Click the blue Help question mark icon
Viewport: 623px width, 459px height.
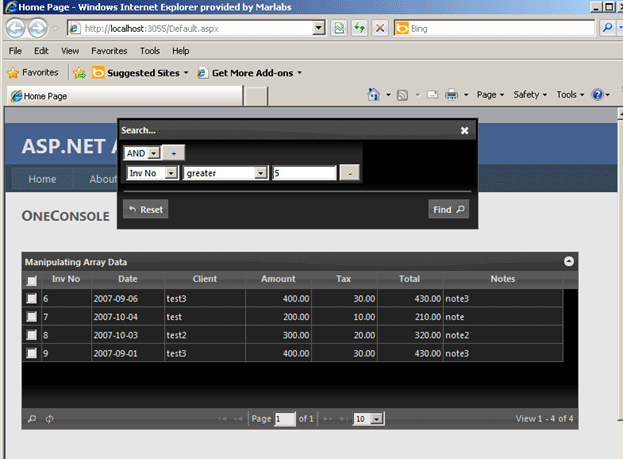597,95
